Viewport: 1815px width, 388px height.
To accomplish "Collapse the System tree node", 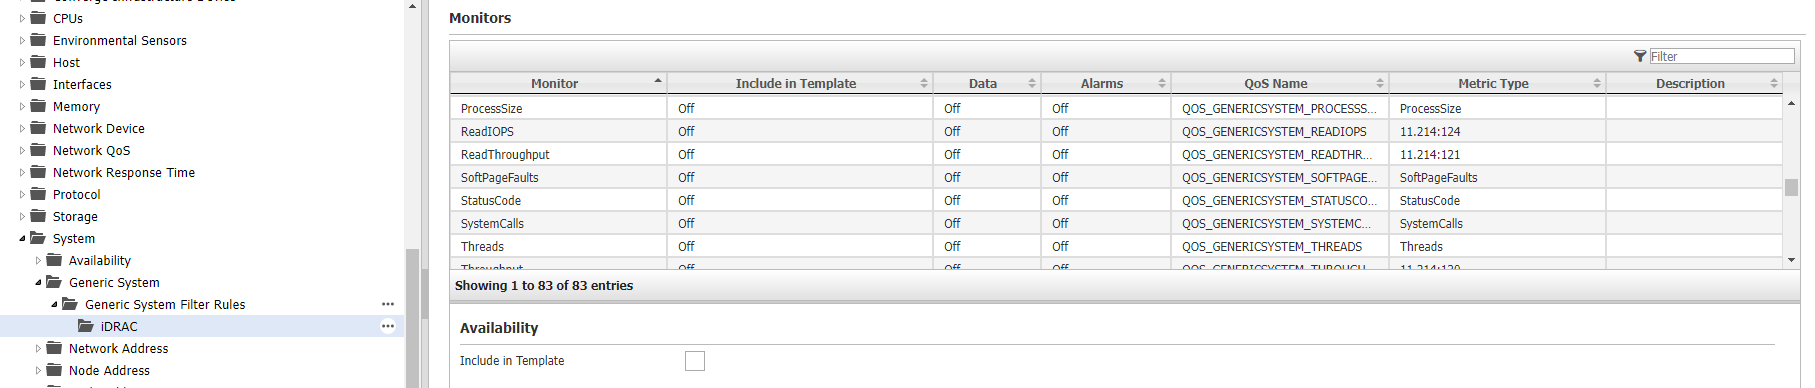I will 22,238.
